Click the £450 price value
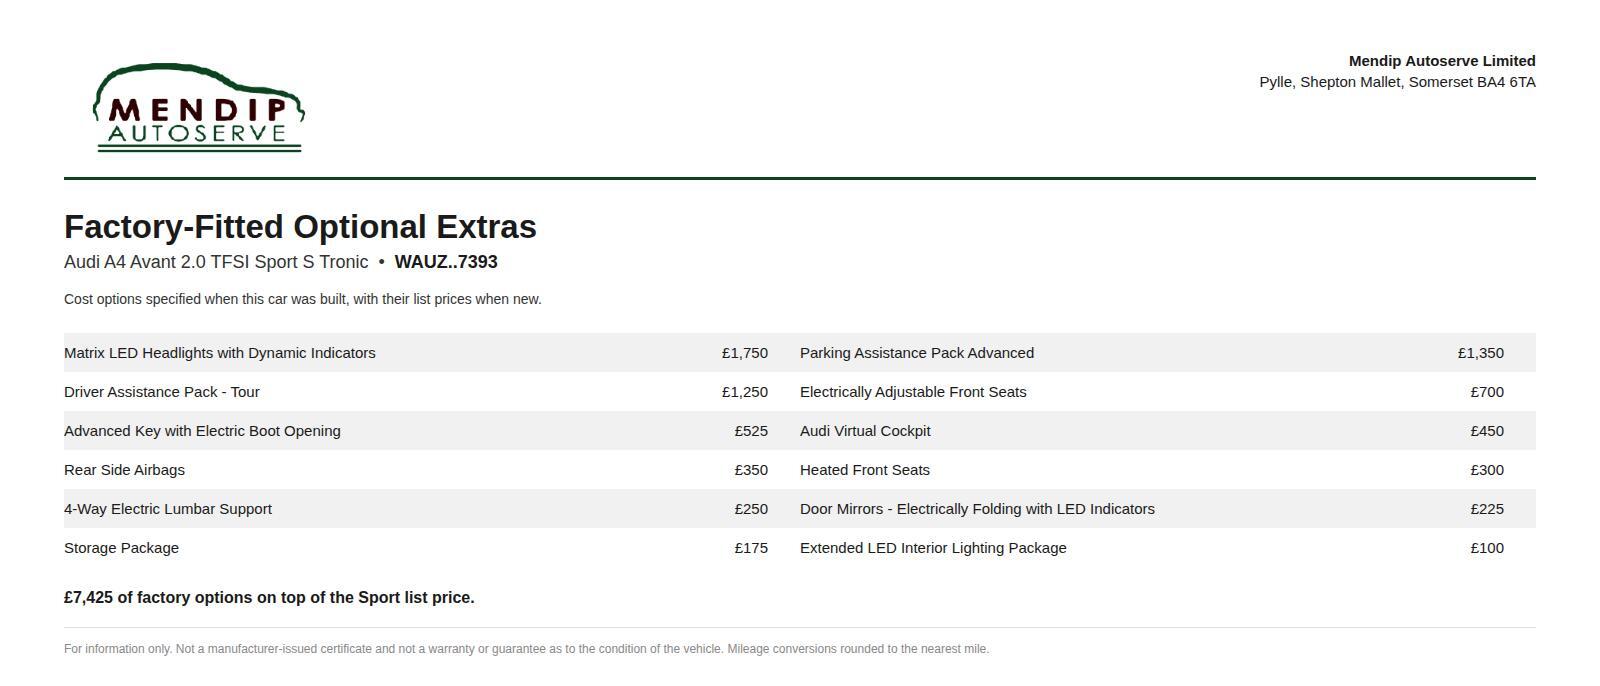Screen dimensions: 1600x686 pos(1487,431)
